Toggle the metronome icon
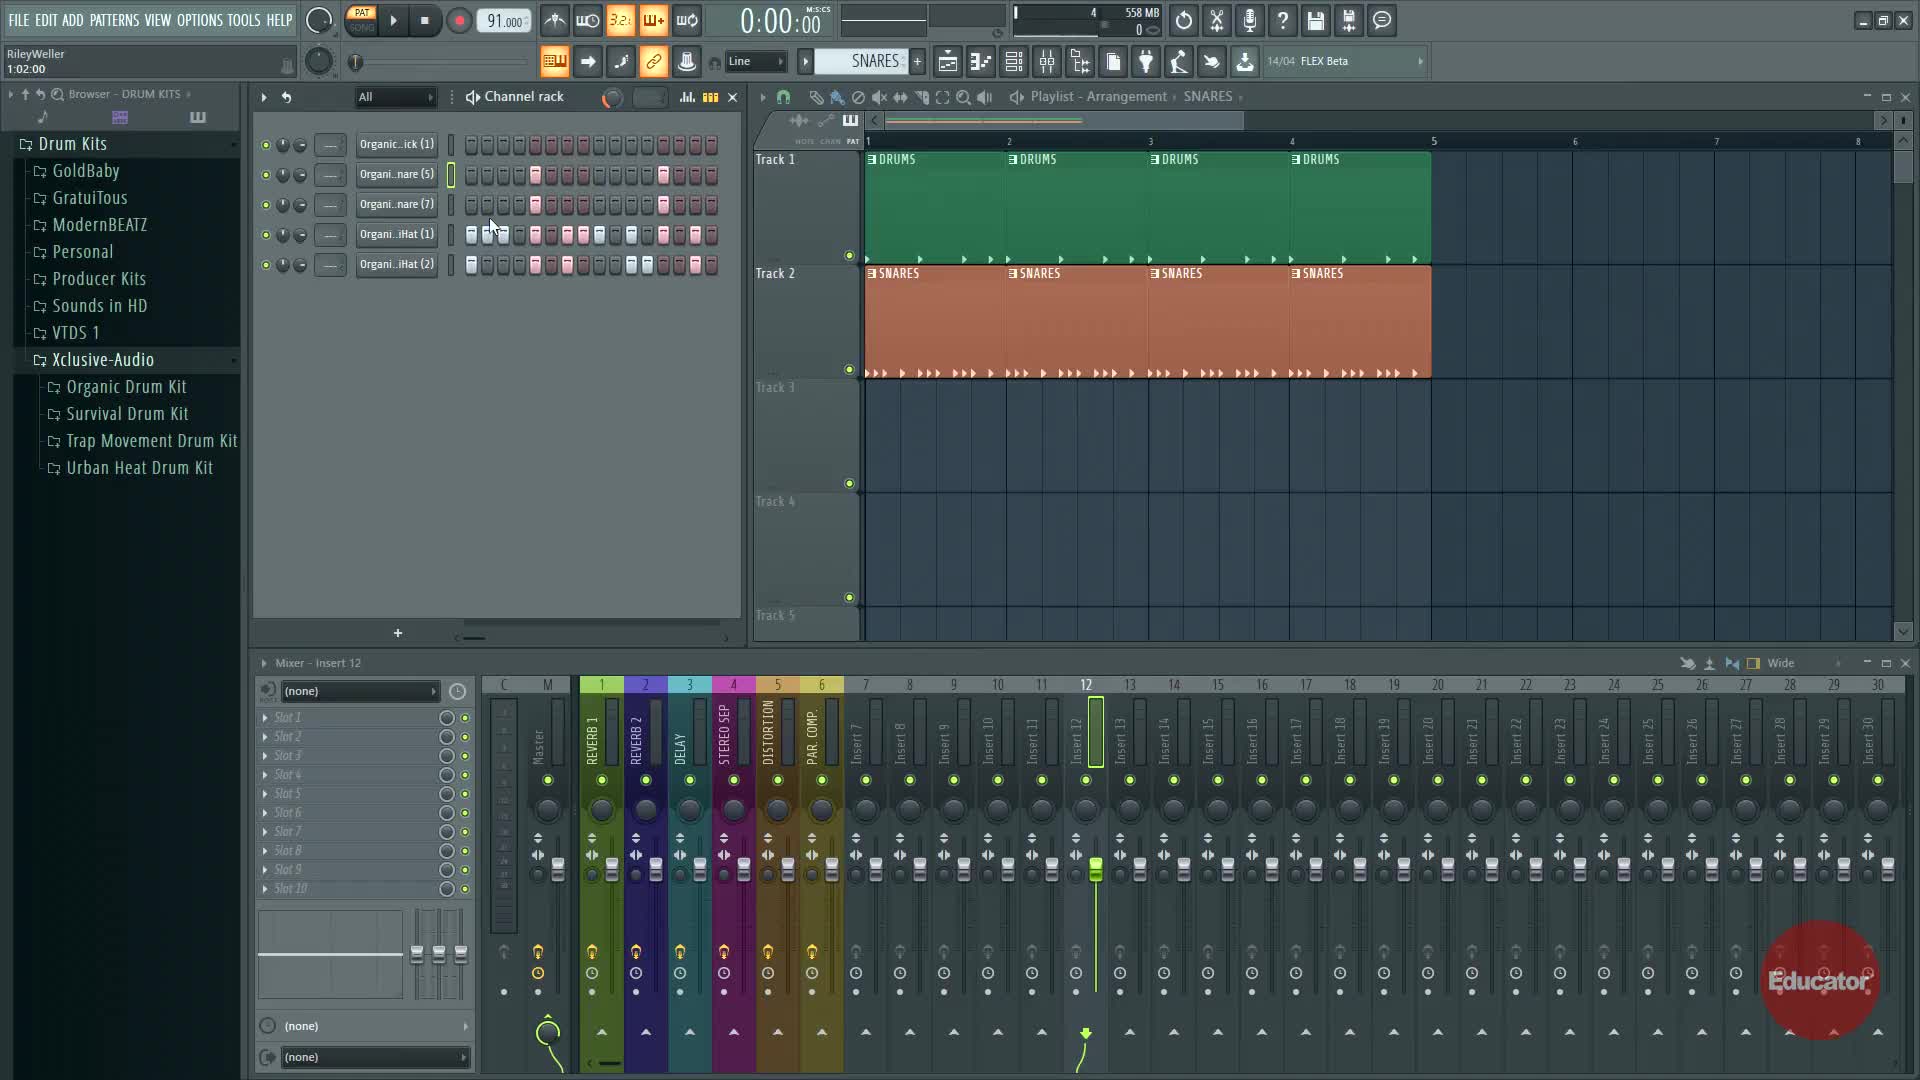 pyautogui.click(x=555, y=21)
